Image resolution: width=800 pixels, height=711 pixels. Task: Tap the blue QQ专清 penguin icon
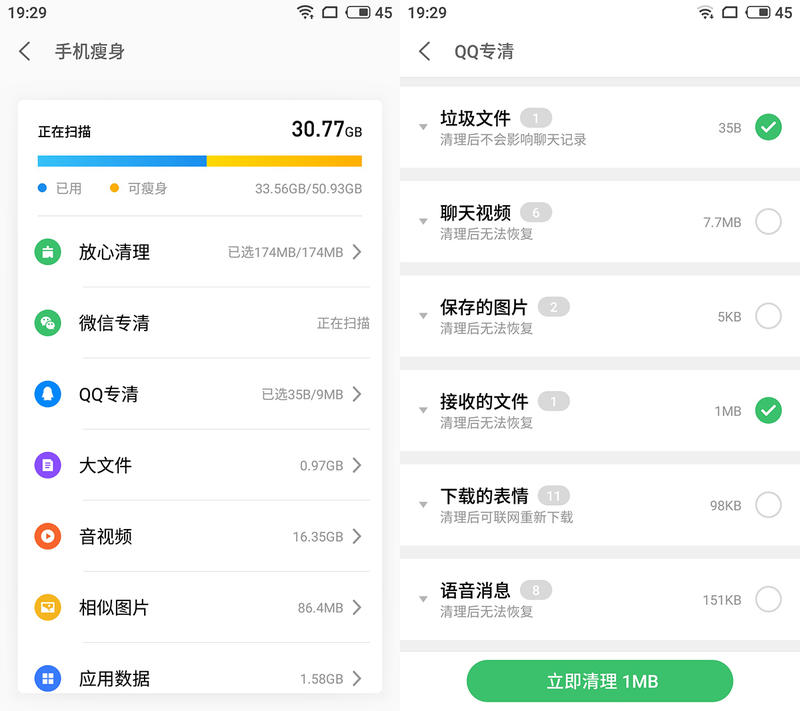(x=48, y=394)
